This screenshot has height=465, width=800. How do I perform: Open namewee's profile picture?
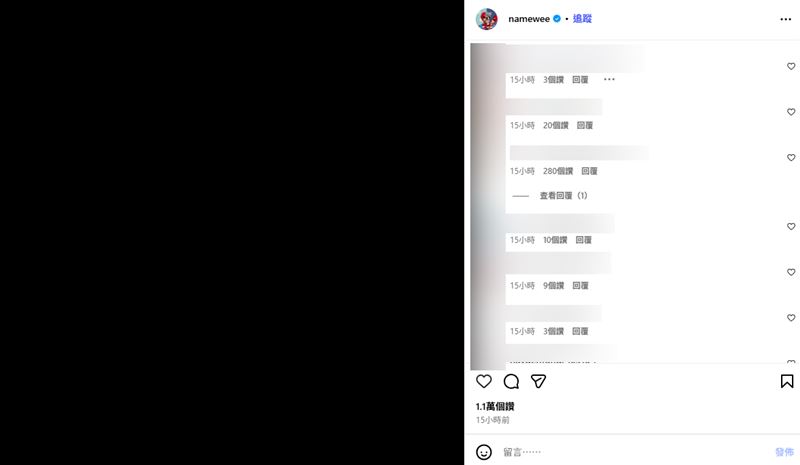pyautogui.click(x=487, y=19)
